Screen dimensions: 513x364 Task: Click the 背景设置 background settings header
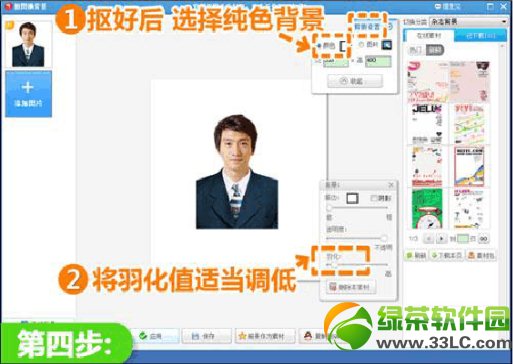(x=367, y=26)
